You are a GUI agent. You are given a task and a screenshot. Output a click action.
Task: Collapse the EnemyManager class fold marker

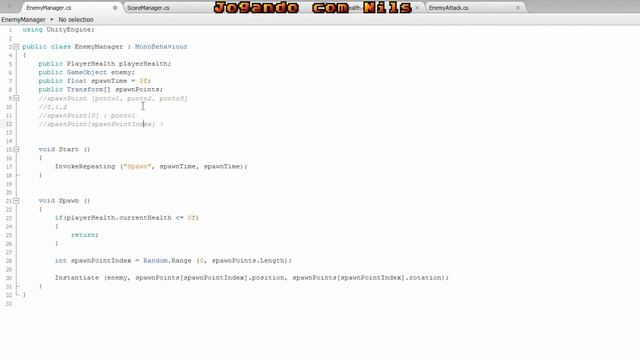(16, 47)
